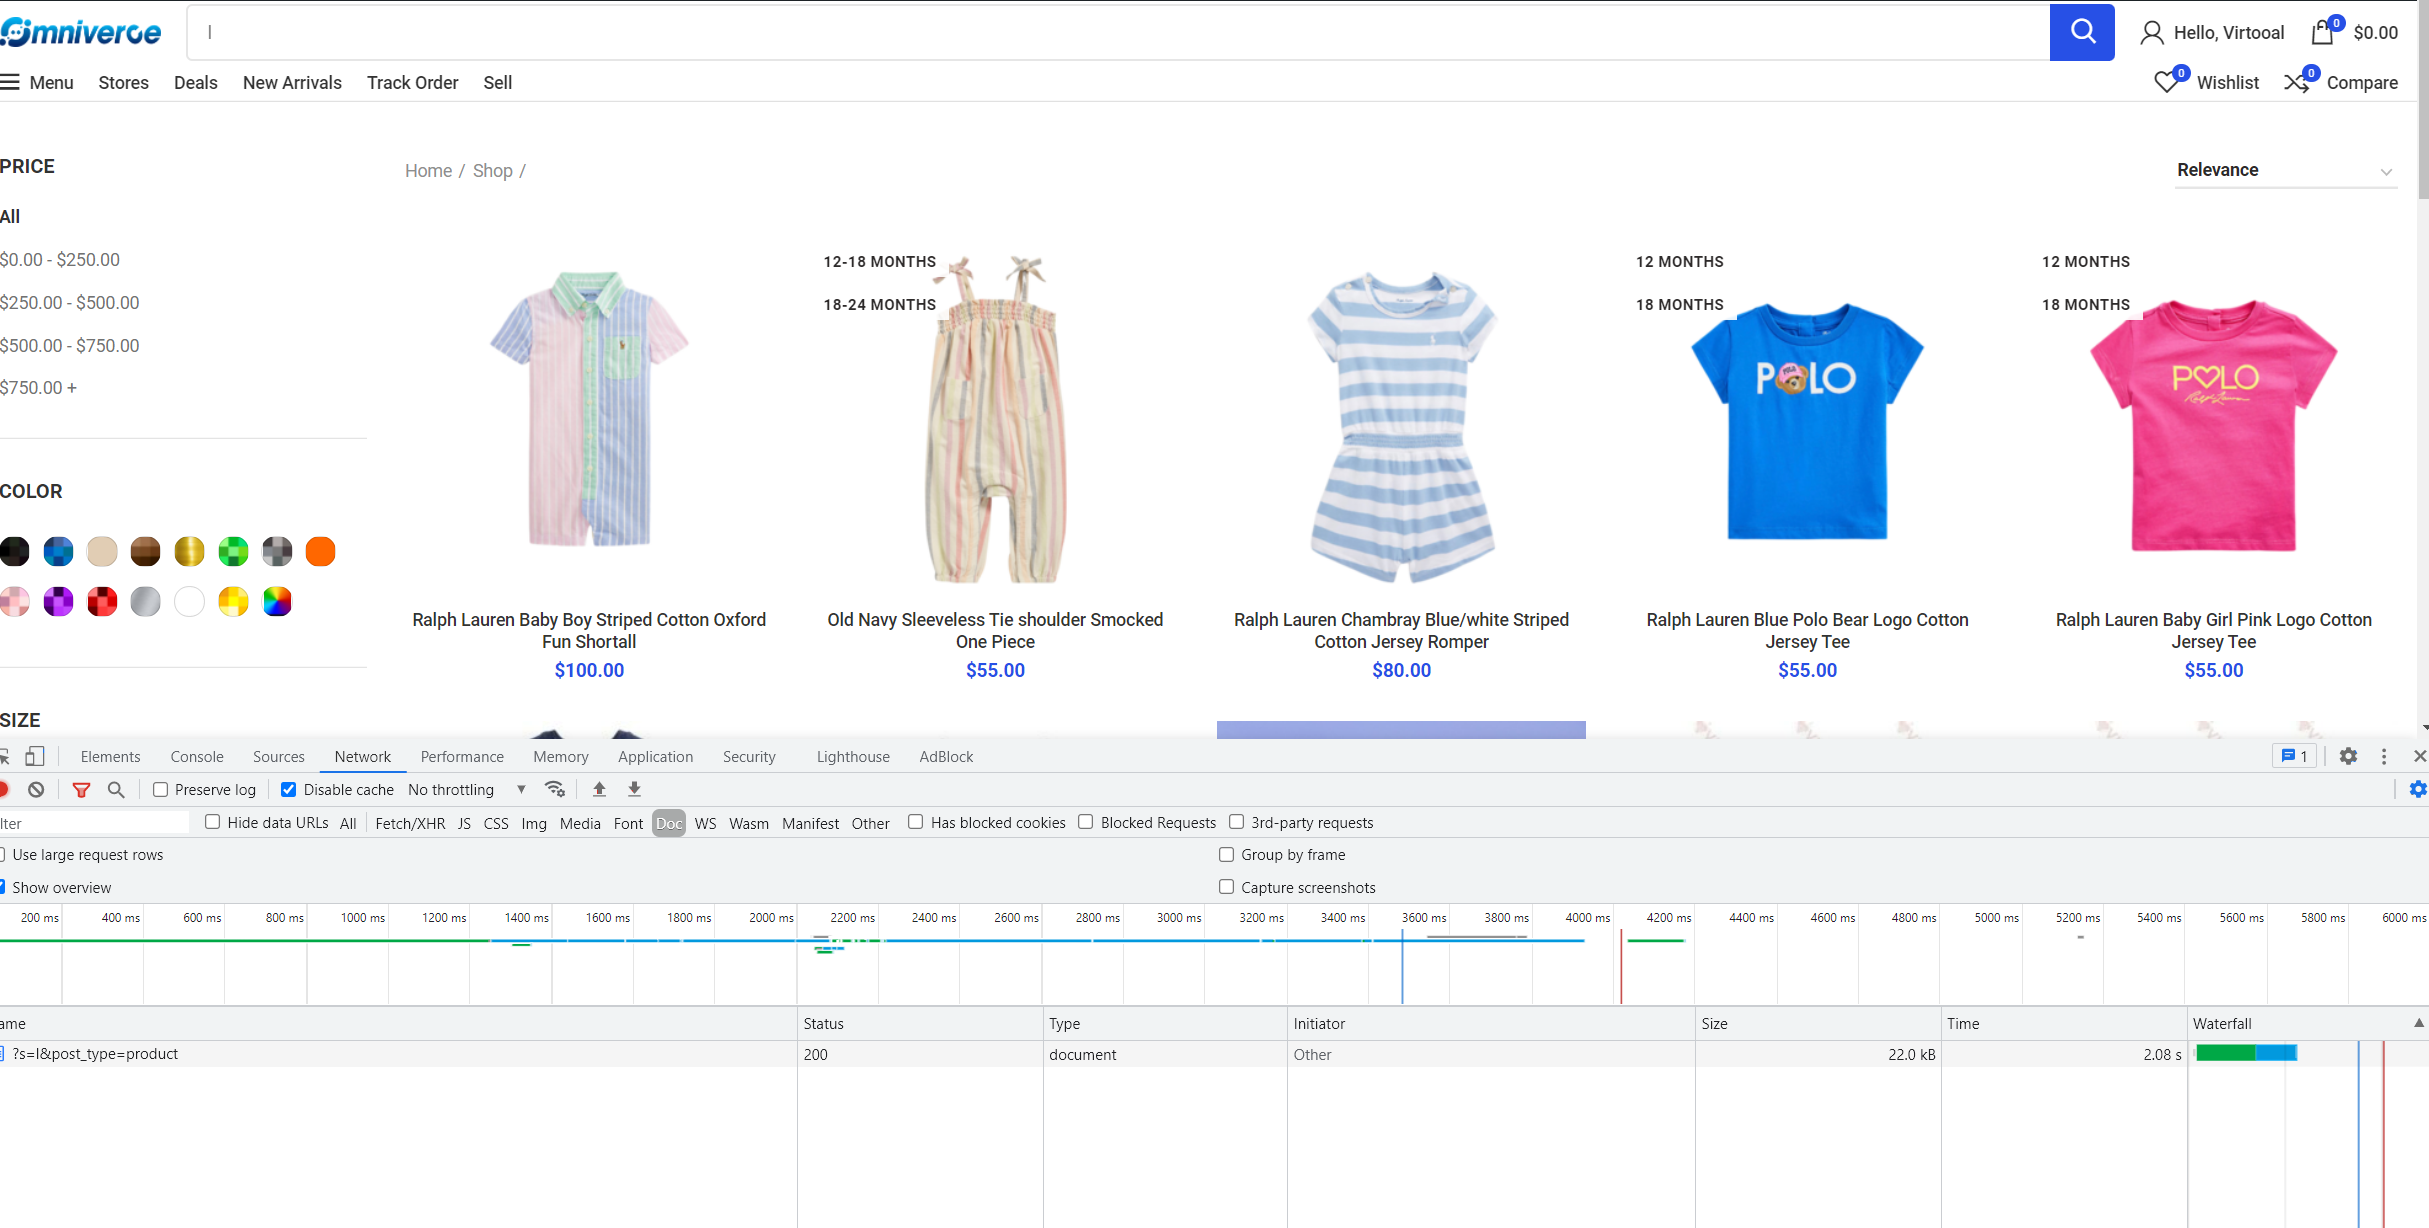Select the orange color swatch
The width and height of the screenshot is (2429, 1228).
(320, 551)
